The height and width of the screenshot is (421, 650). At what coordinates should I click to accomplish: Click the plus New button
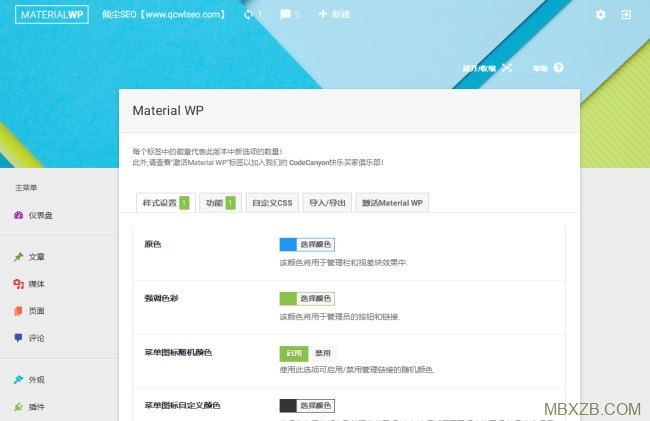[334, 15]
